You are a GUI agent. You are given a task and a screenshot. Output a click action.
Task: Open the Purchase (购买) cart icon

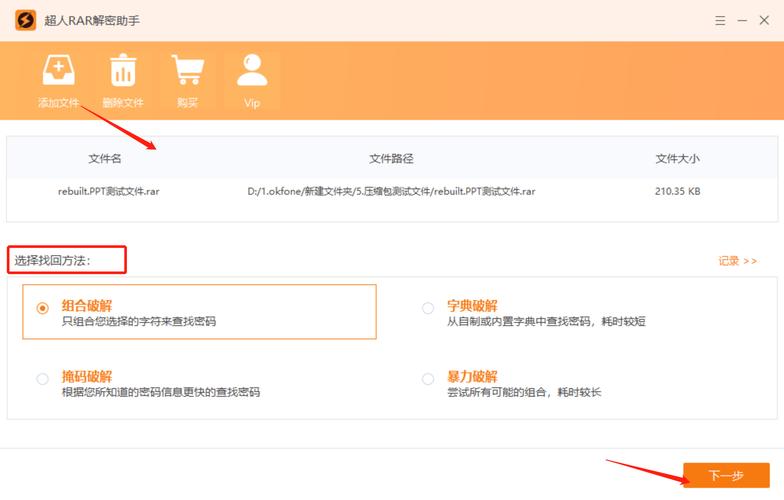point(188,70)
